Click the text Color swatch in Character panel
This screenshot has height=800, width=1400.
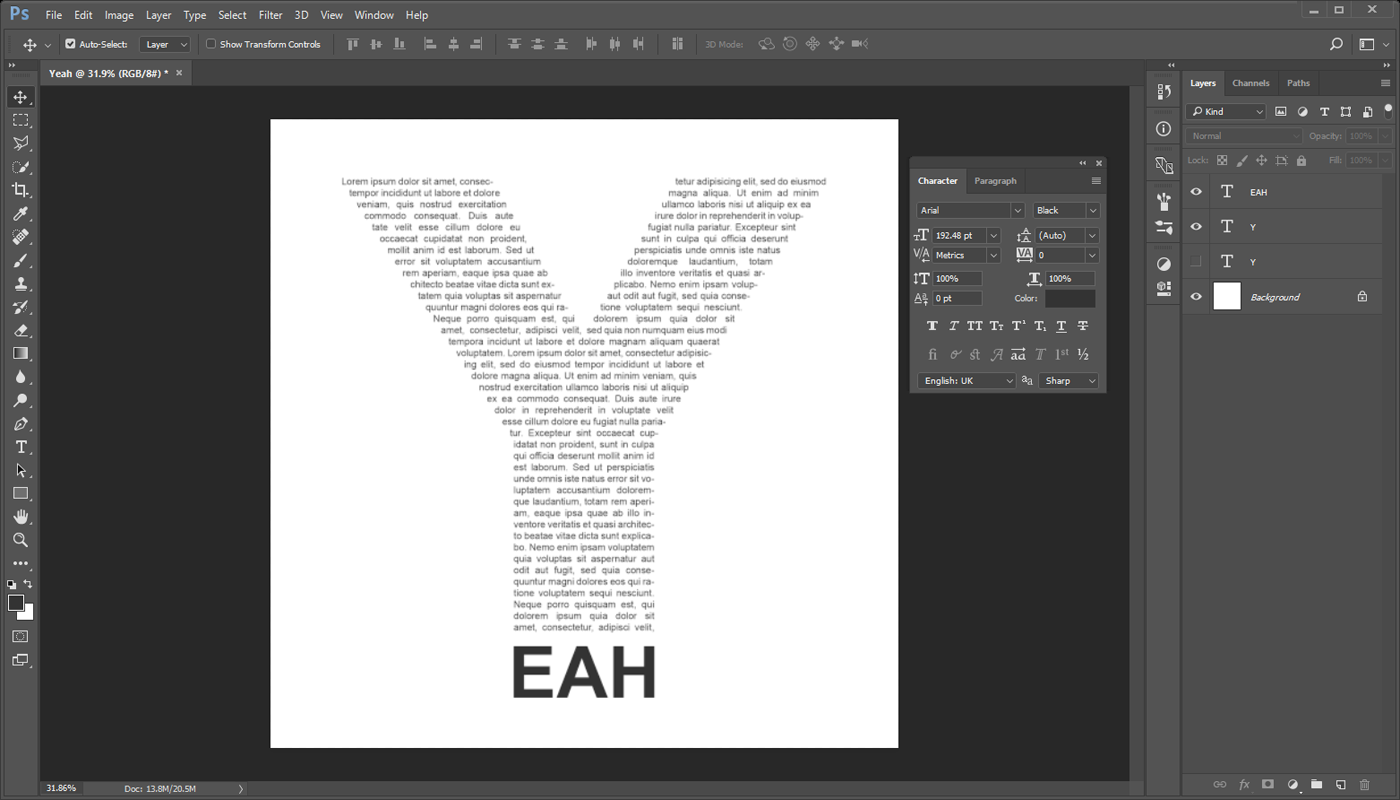(1069, 297)
